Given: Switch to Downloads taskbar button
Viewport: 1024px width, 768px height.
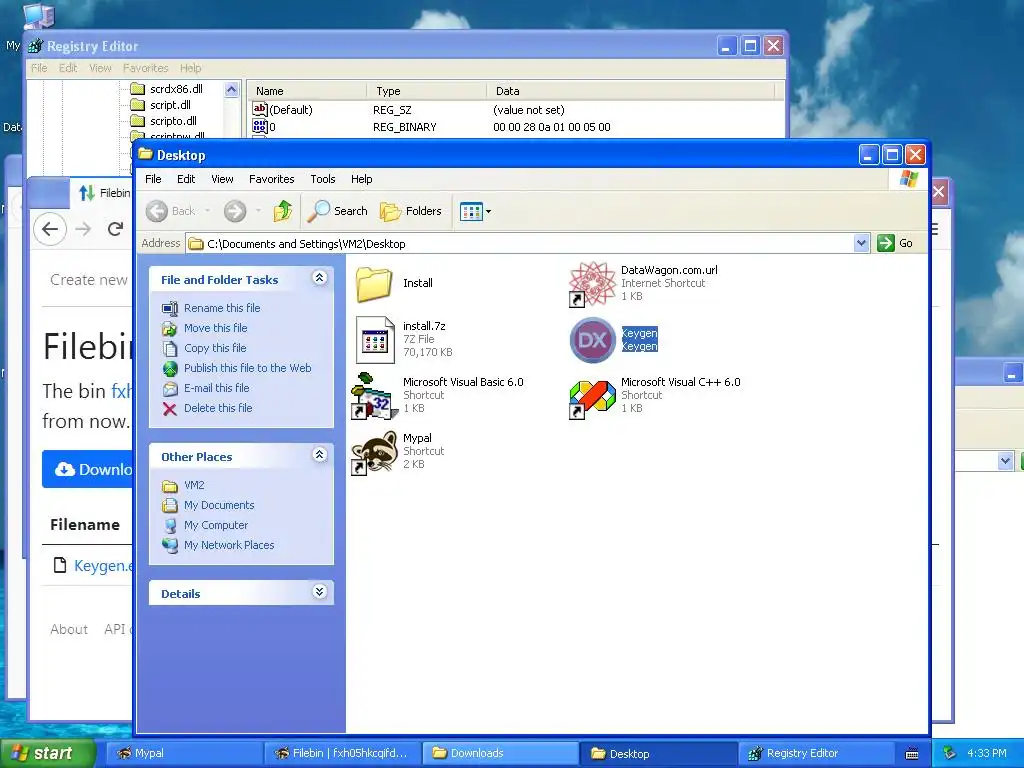Looking at the screenshot, I should click(501, 753).
